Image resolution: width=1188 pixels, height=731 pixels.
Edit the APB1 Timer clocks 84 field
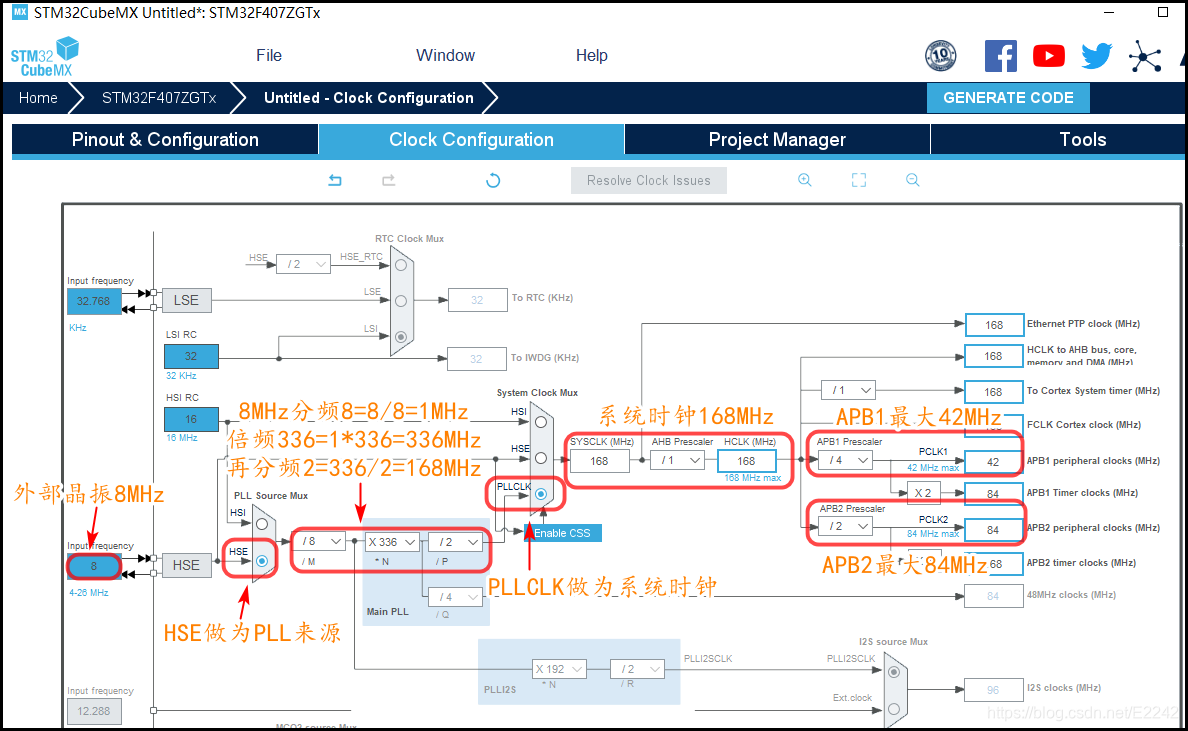click(994, 494)
